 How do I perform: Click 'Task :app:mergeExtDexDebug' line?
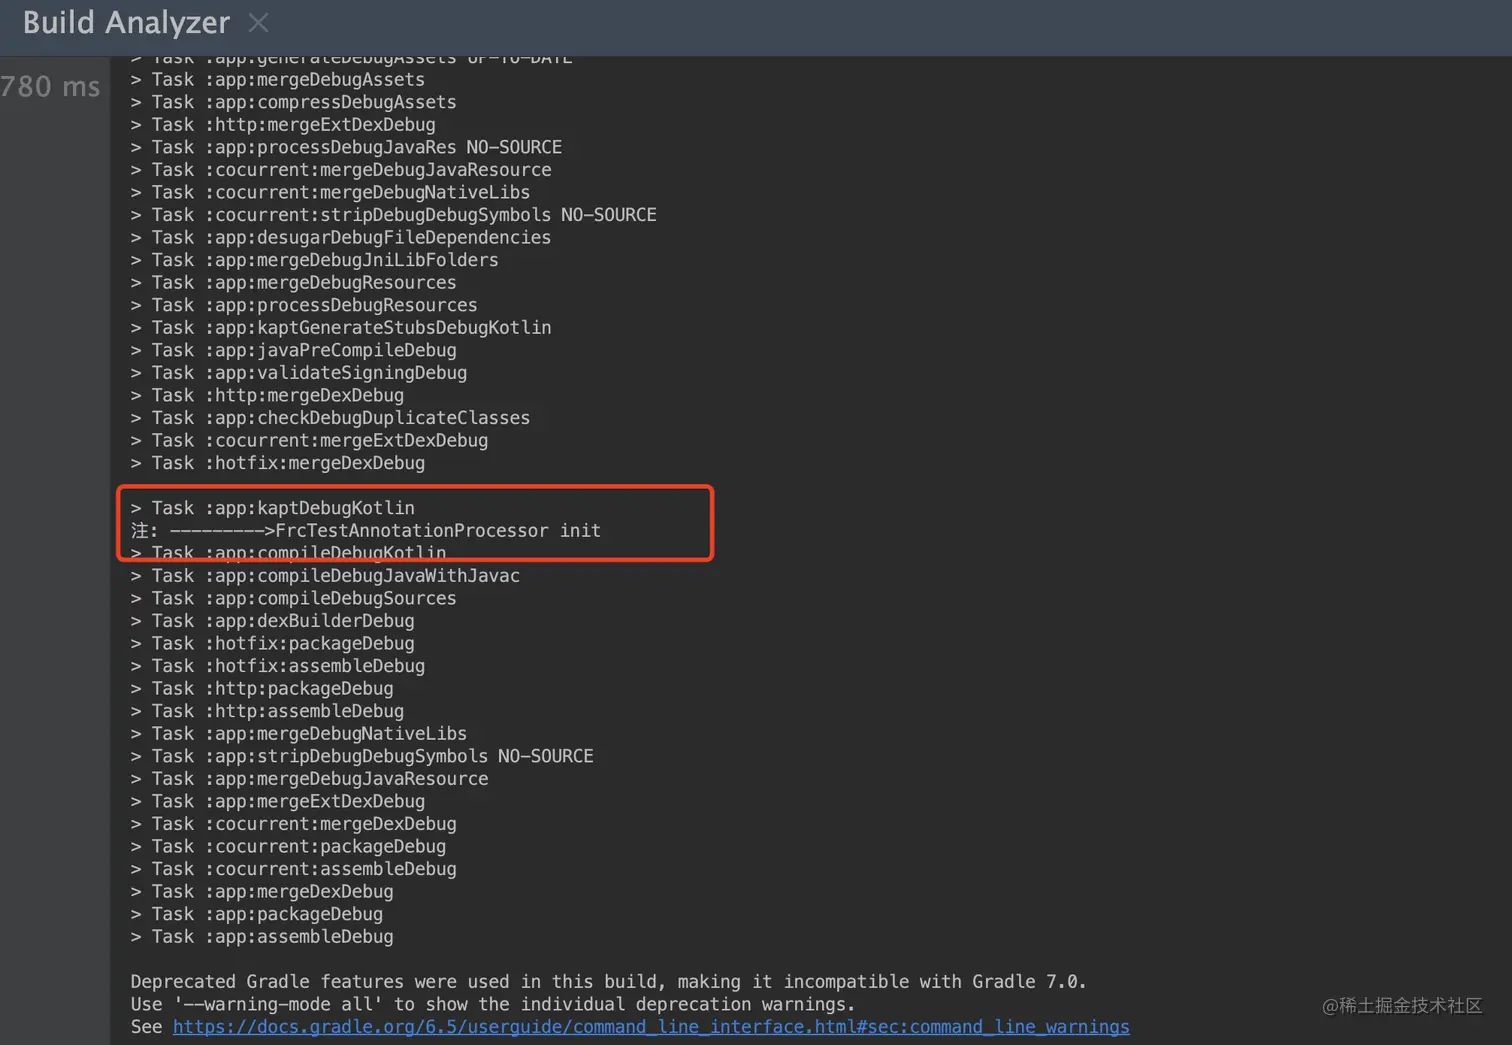(x=277, y=802)
